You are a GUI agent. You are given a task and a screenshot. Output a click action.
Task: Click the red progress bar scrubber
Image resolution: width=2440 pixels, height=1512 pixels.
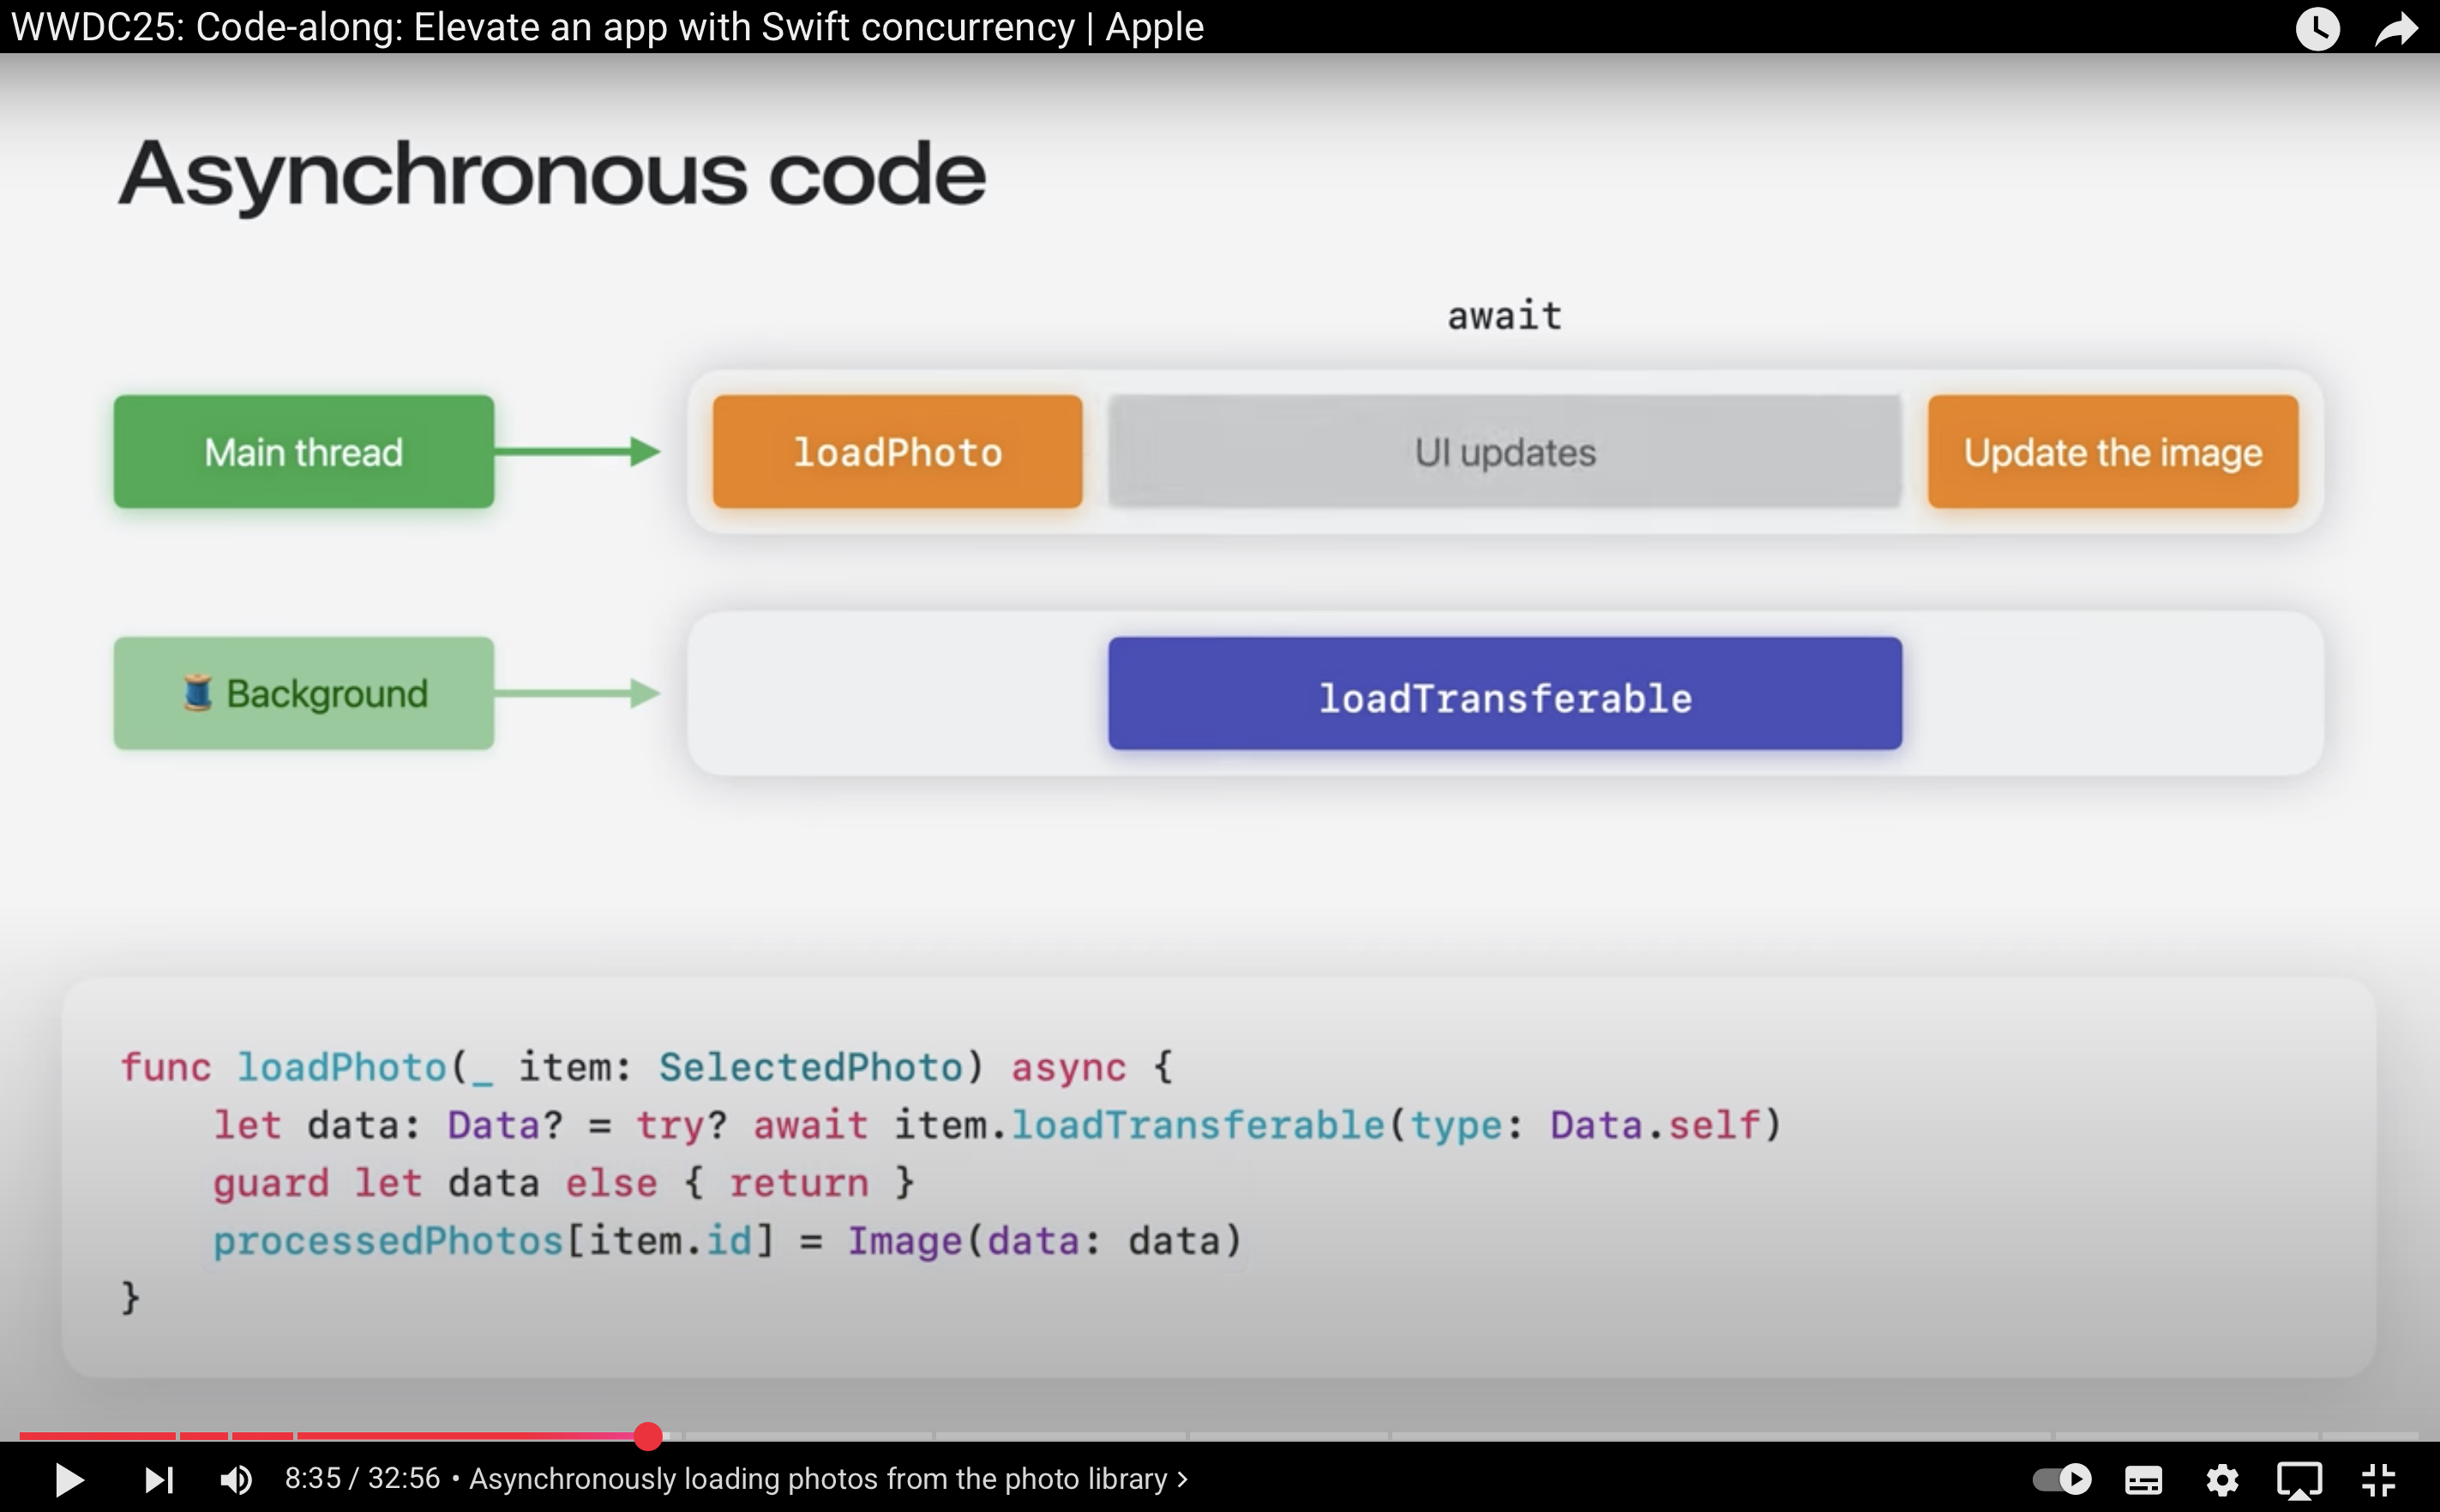pyautogui.click(x=648, y=1436)
